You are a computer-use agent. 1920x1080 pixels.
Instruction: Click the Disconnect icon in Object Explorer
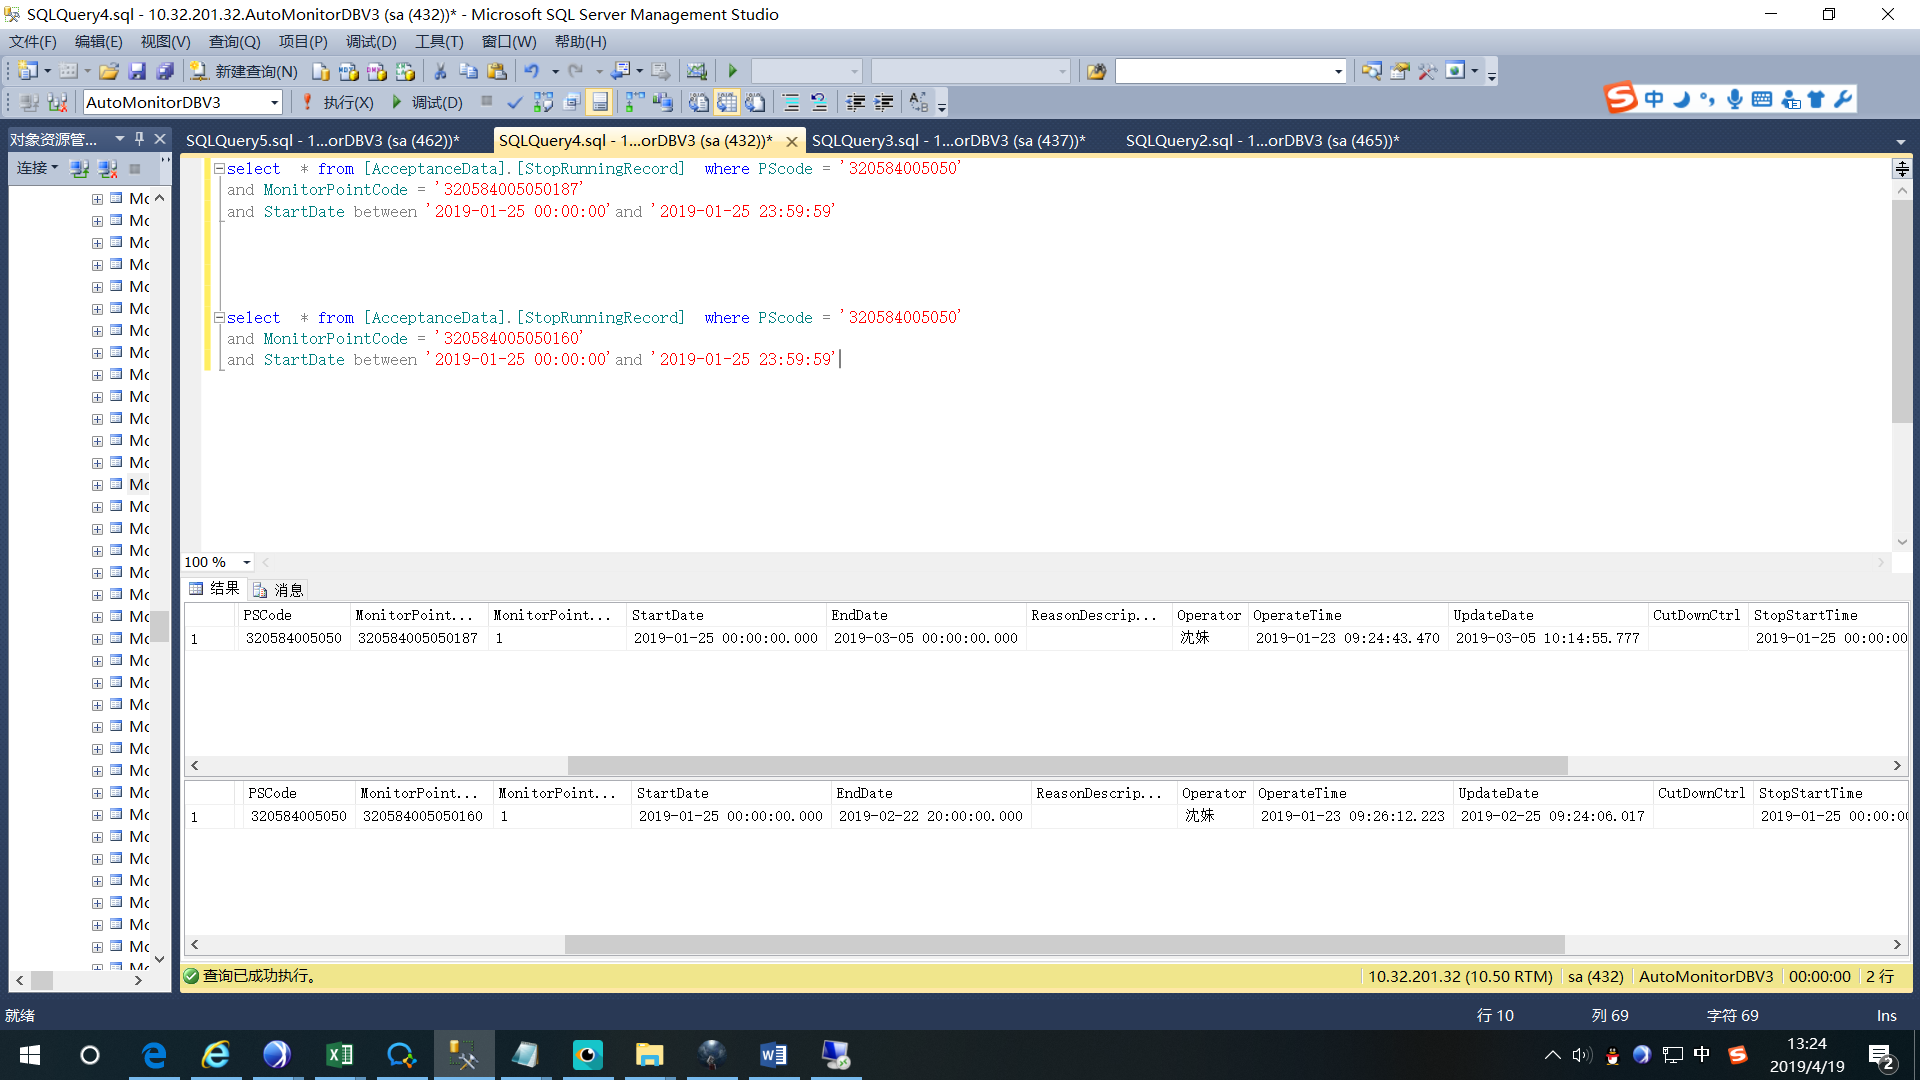[107, 168]
